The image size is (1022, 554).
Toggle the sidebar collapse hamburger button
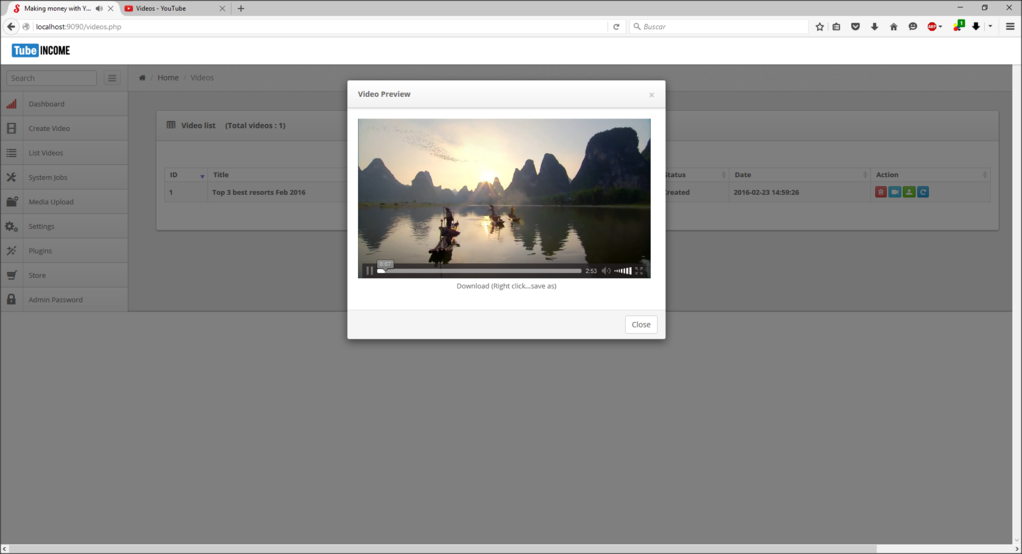pos(112,78)
